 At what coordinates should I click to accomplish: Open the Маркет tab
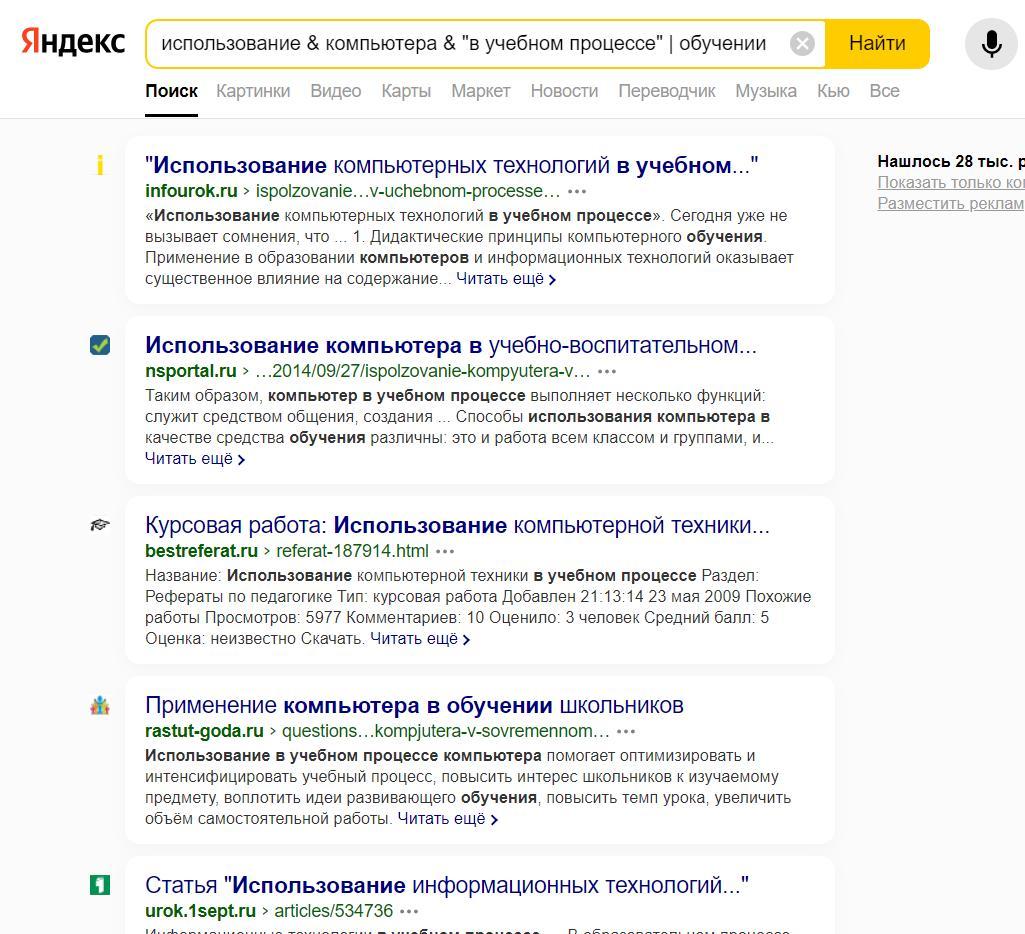(480, 91)
